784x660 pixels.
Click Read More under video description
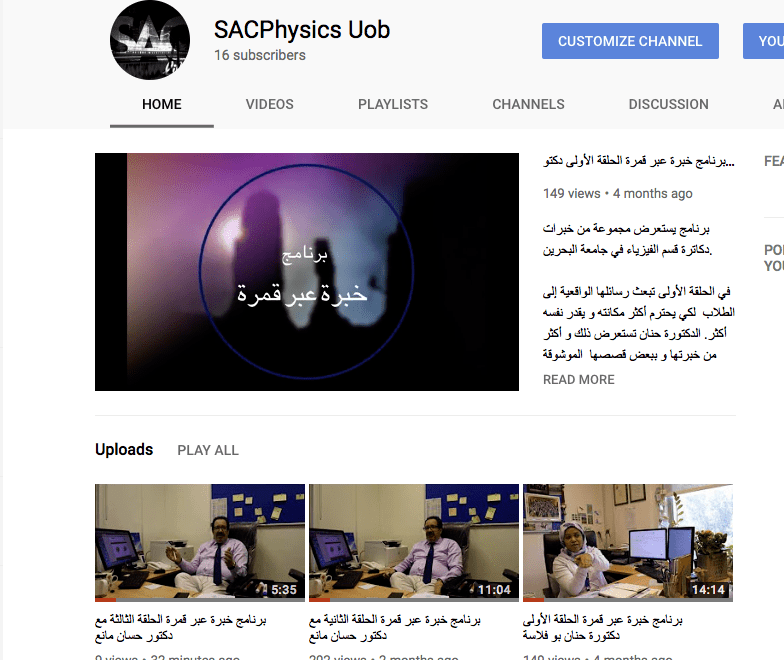[578, 380]
